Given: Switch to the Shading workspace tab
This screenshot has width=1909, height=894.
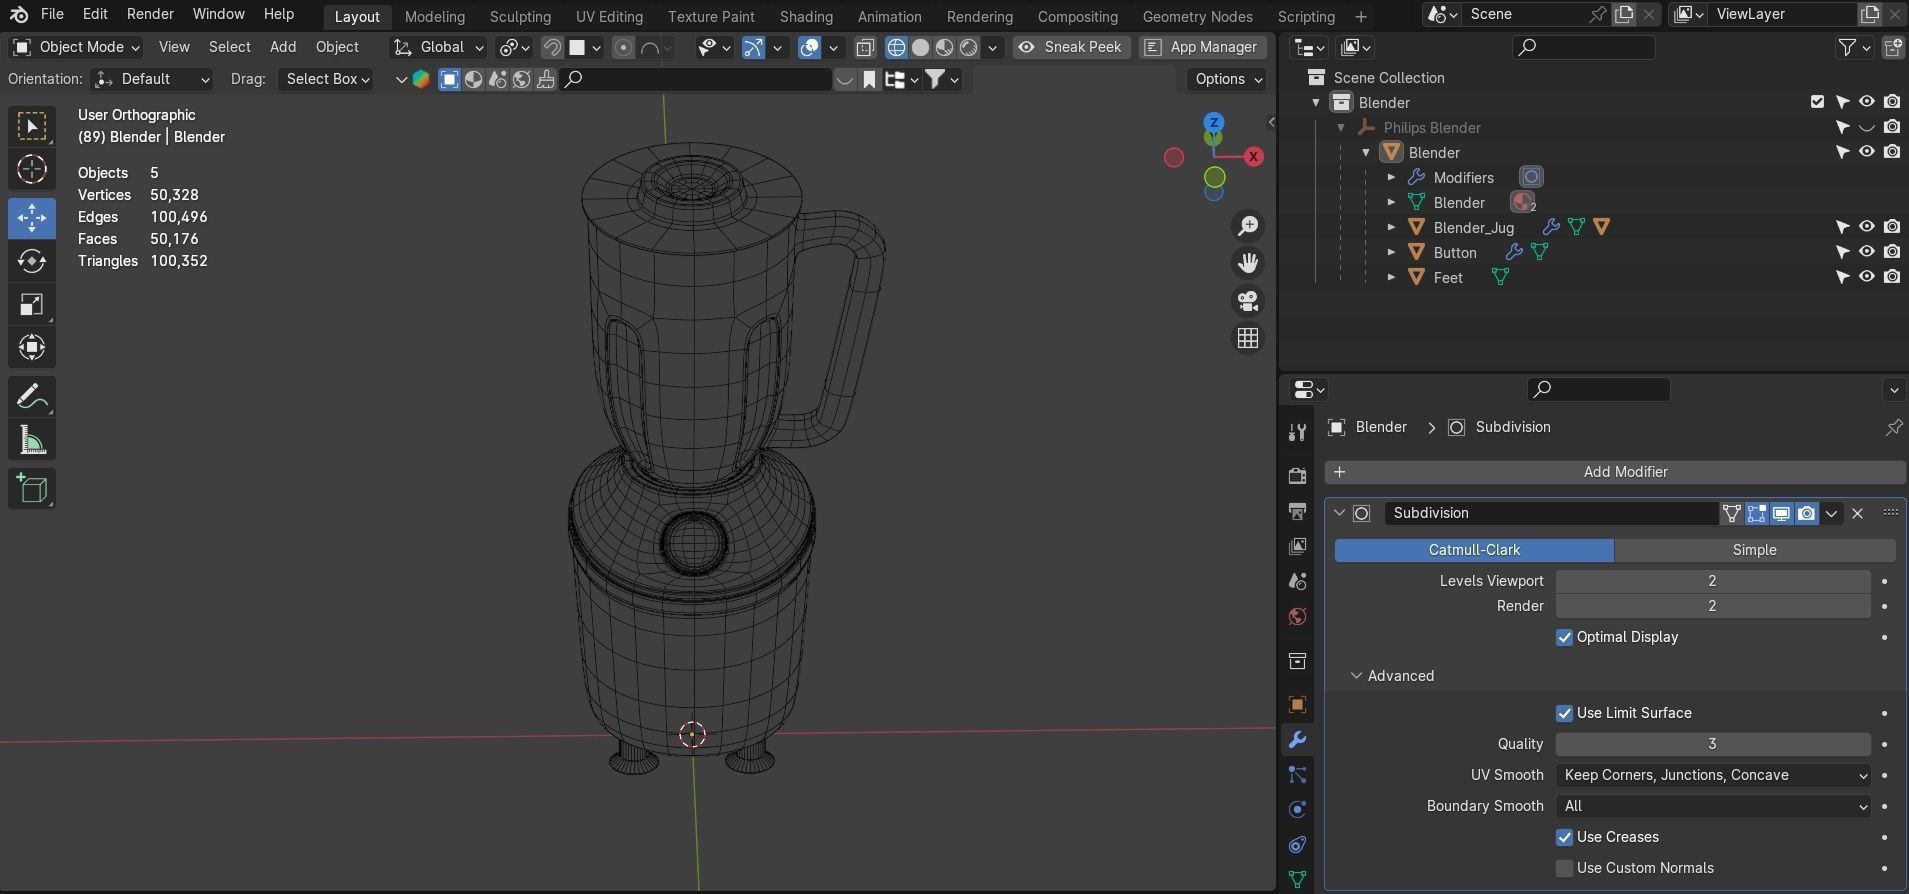Looking at the screenshot, I should [806, 16].
